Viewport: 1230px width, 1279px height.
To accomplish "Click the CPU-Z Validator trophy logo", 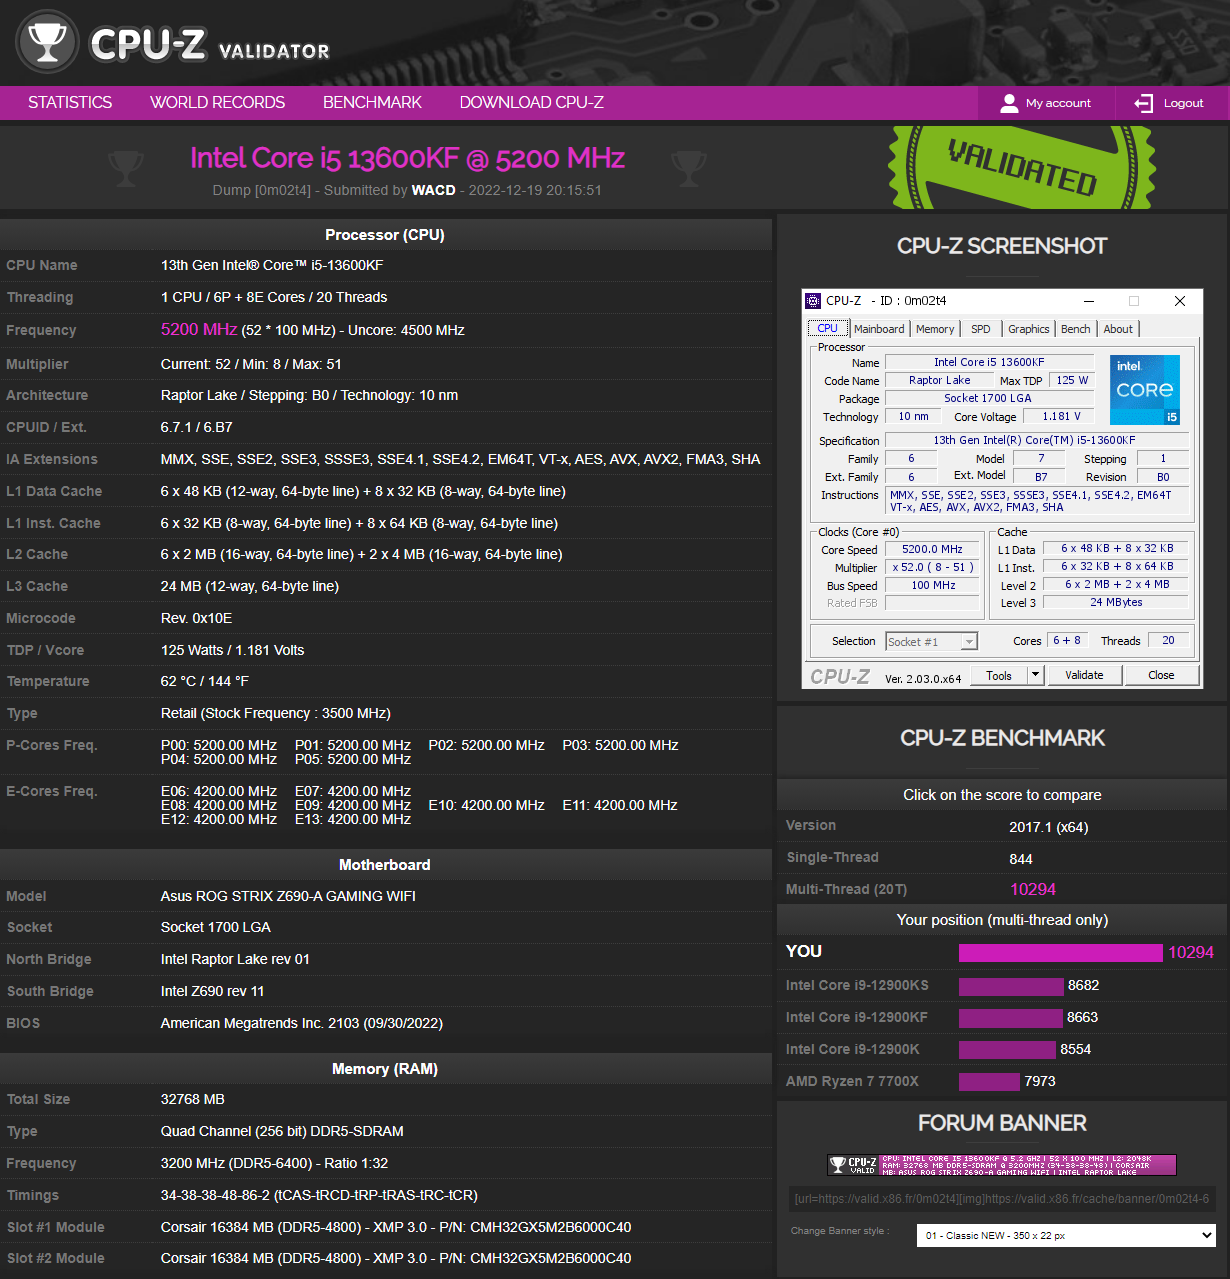I will click(x=47, y=42).
